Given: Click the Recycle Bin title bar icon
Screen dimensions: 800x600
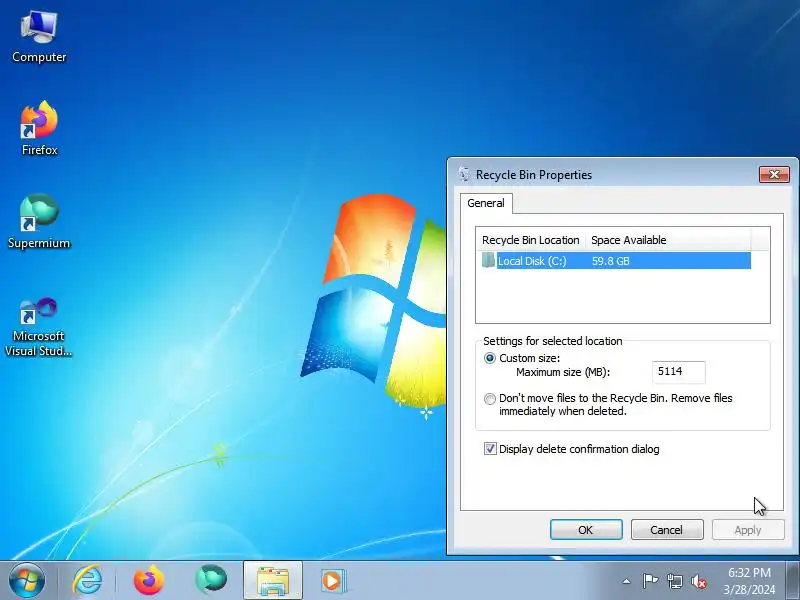Looking at the screenshot, I should coord(464,174).
